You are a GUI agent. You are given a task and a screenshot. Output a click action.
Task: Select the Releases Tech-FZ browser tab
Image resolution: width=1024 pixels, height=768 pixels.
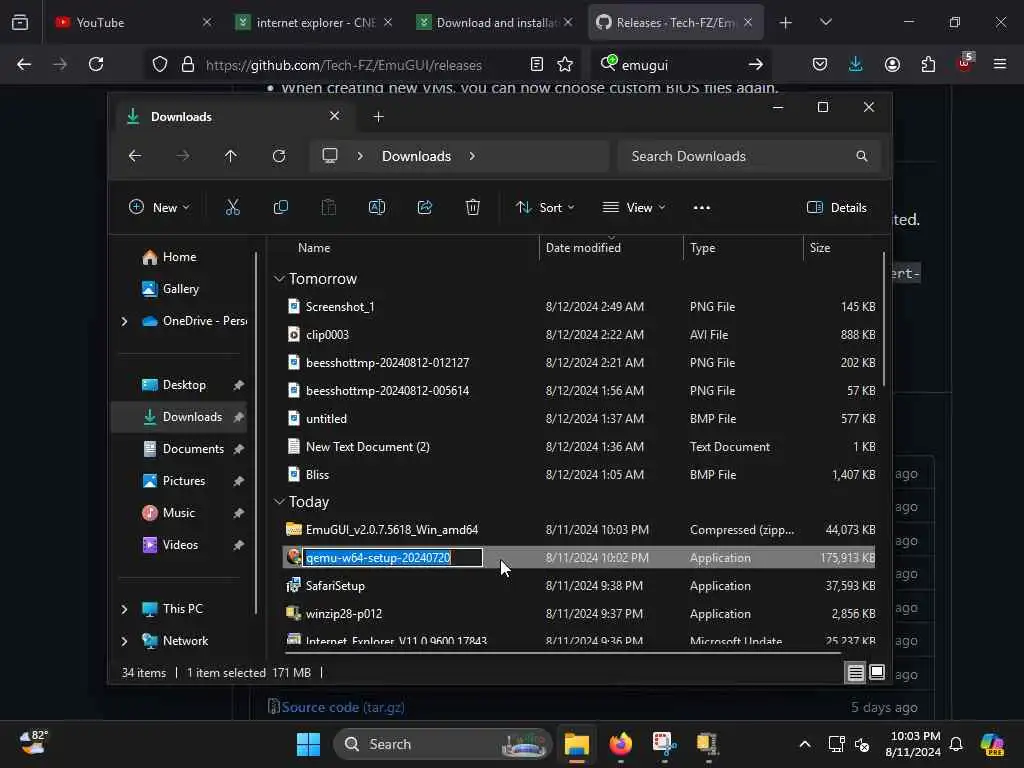(x=676, y=22)
